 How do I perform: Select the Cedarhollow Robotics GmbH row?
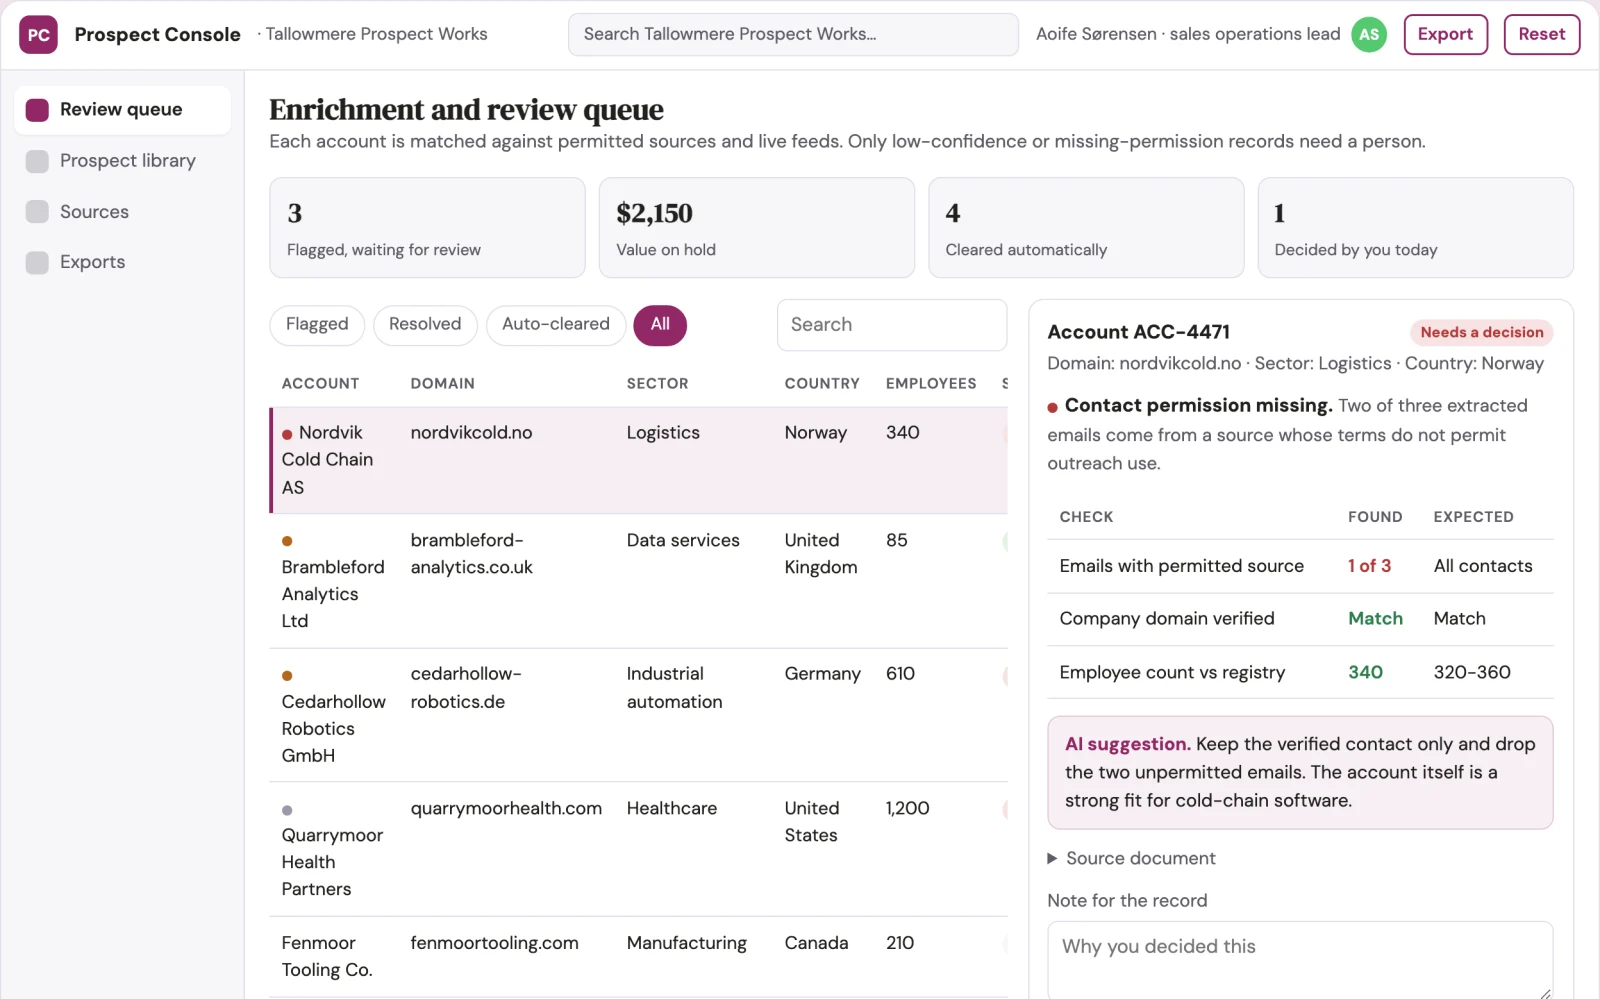(x=639, y=715)
